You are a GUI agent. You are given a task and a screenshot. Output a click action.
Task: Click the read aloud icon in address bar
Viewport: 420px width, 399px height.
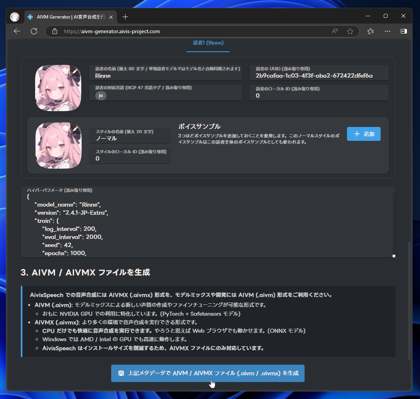click(x=335, y=31)
